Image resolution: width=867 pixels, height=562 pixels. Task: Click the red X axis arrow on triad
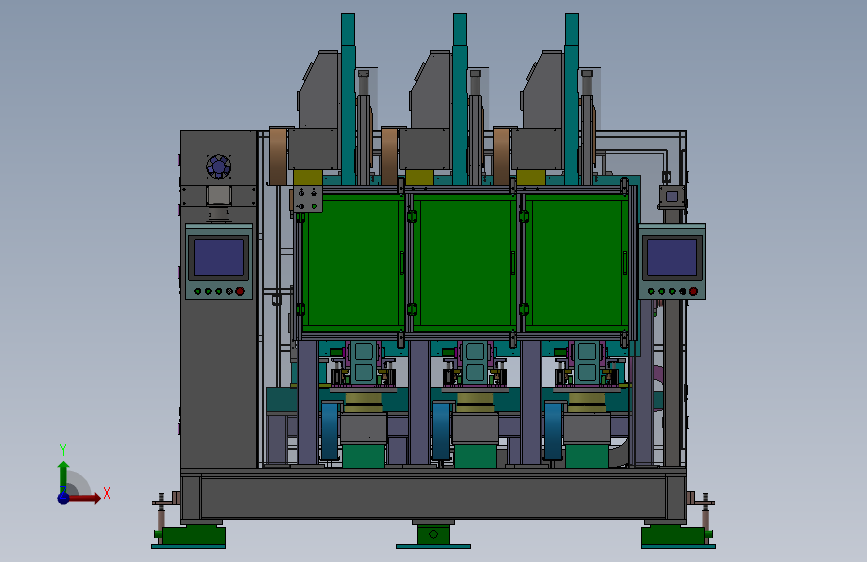(x=84, y=498)
